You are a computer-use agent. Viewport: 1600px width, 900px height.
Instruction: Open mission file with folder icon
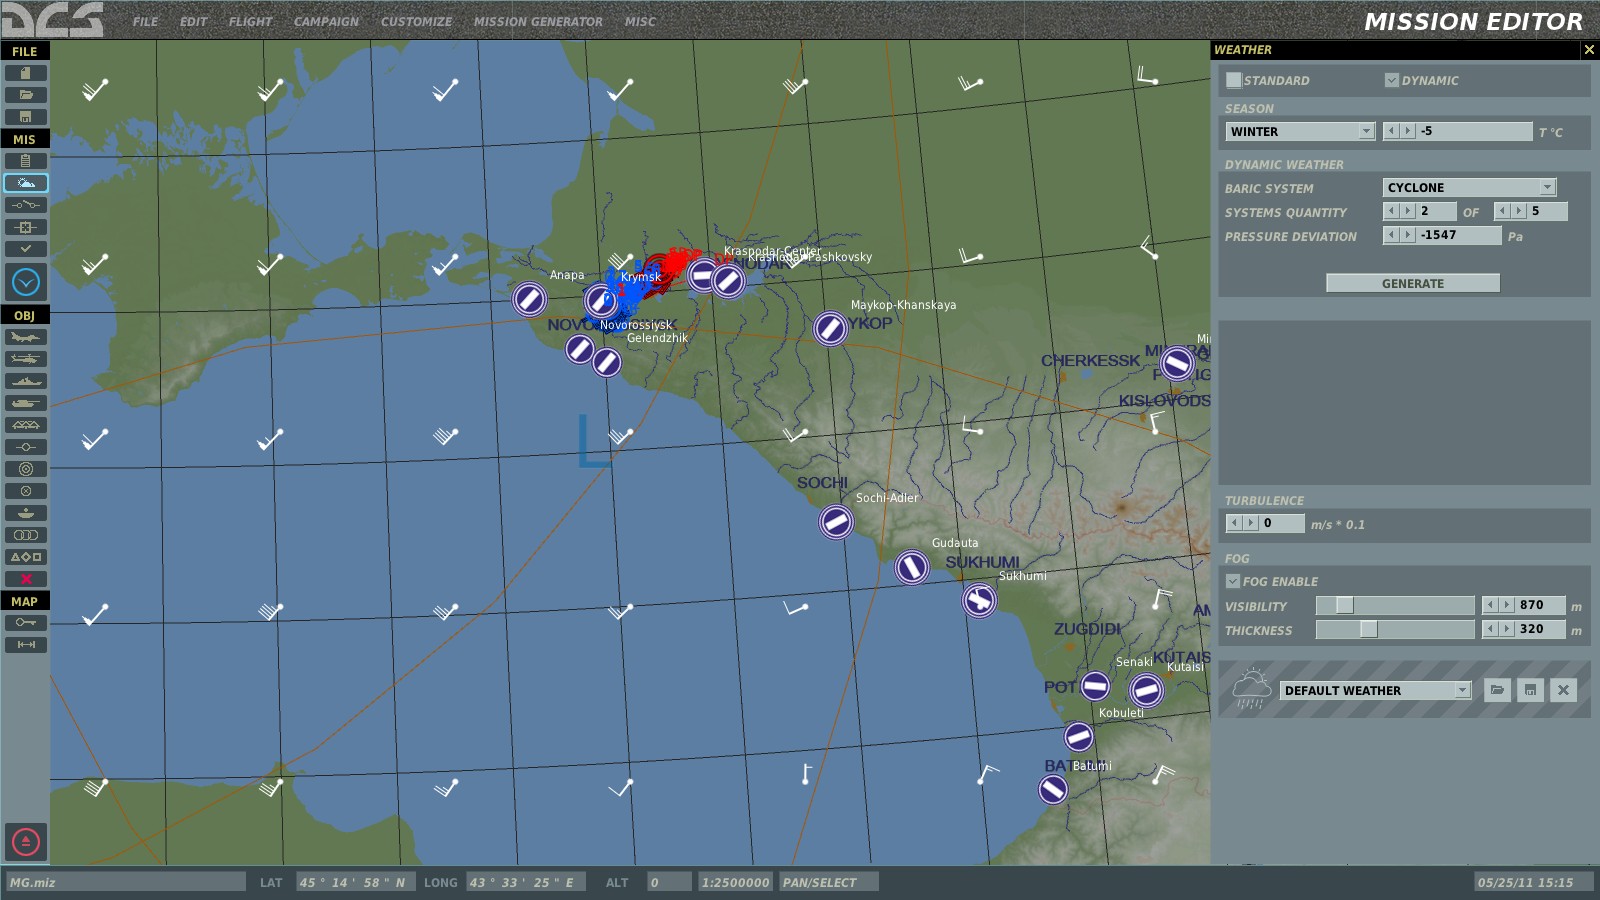[x=26, y=95]
